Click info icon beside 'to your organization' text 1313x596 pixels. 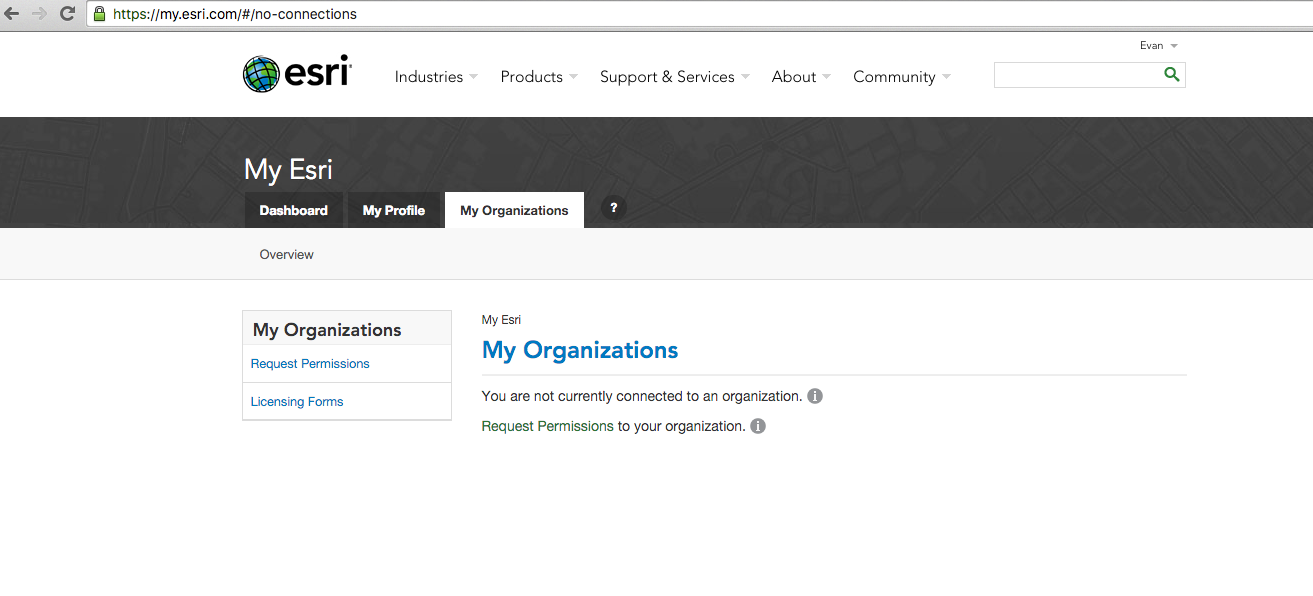pos(758,426)
